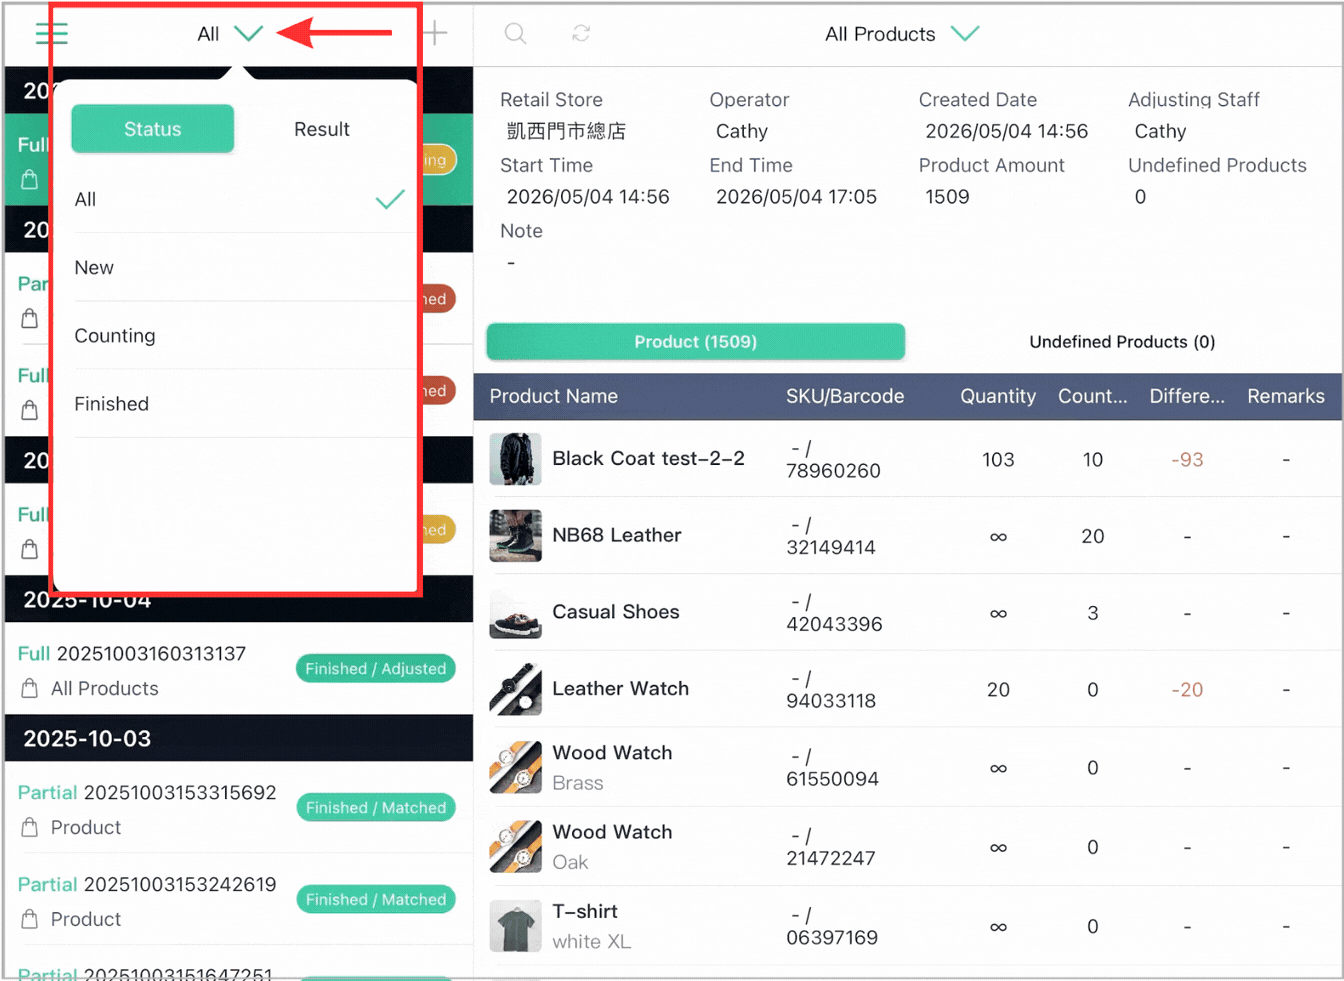Select the All status option
Screen dimensions: 1344x981
pyautogui.click(x=240, y=199)
